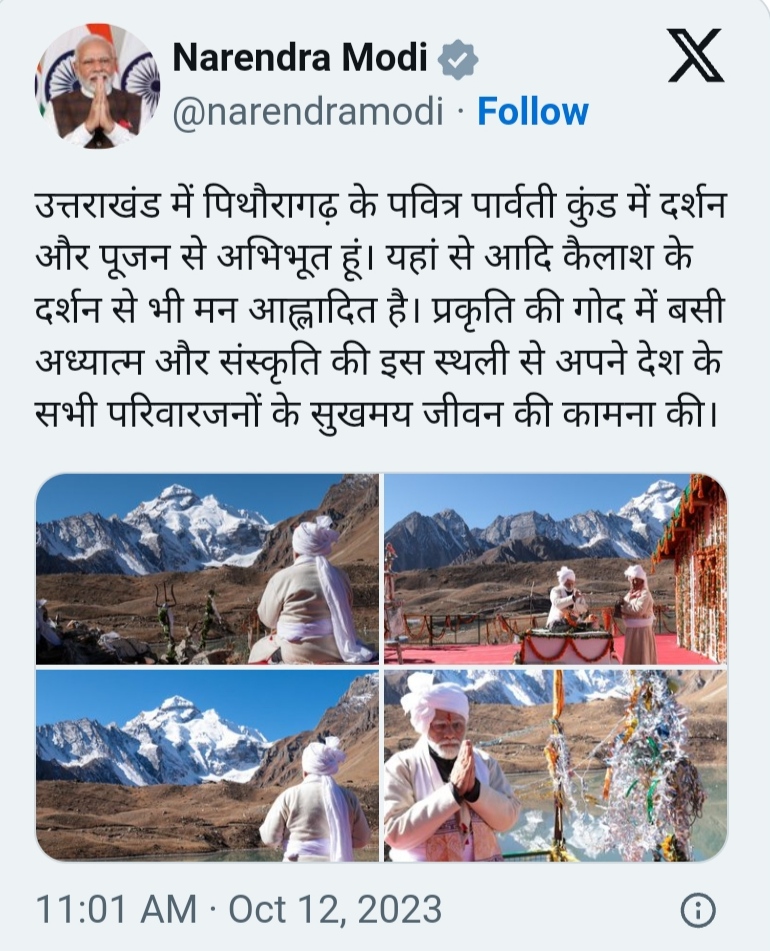Open the 11:01 AM timestamp
The width and height of the screenshot is (770, 951).
coord(116,910)
